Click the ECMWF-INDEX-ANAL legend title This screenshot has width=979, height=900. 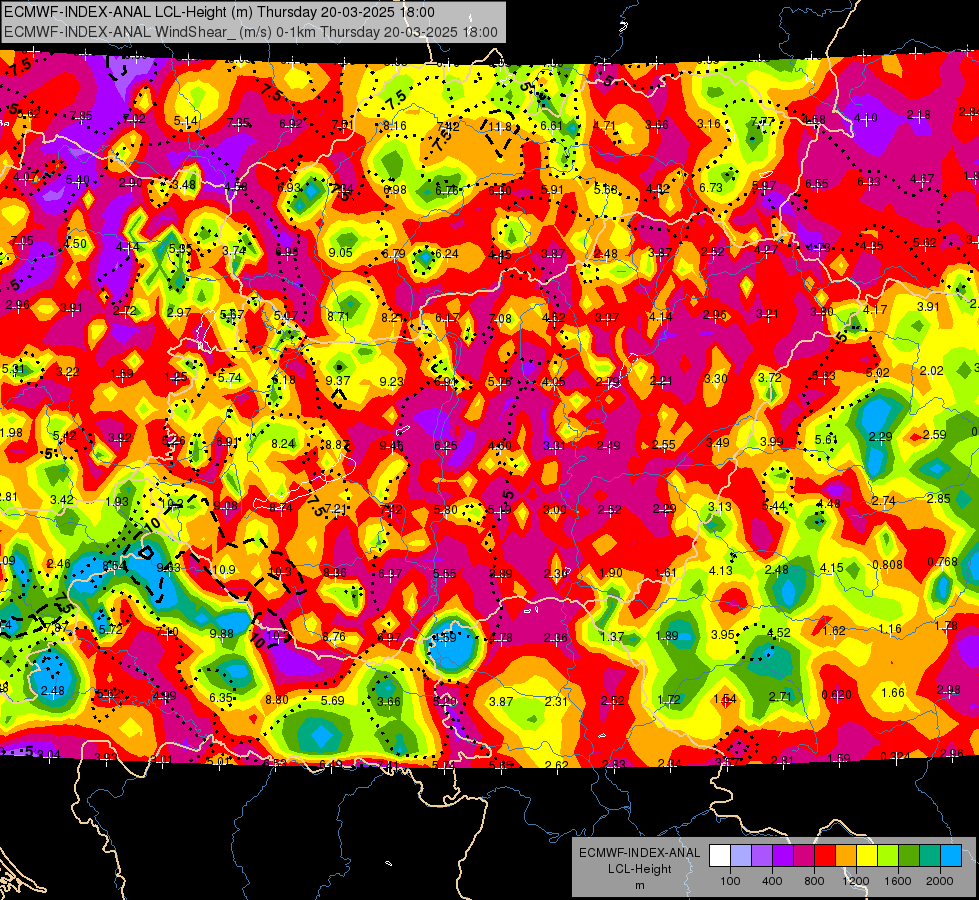pos(640,853)
